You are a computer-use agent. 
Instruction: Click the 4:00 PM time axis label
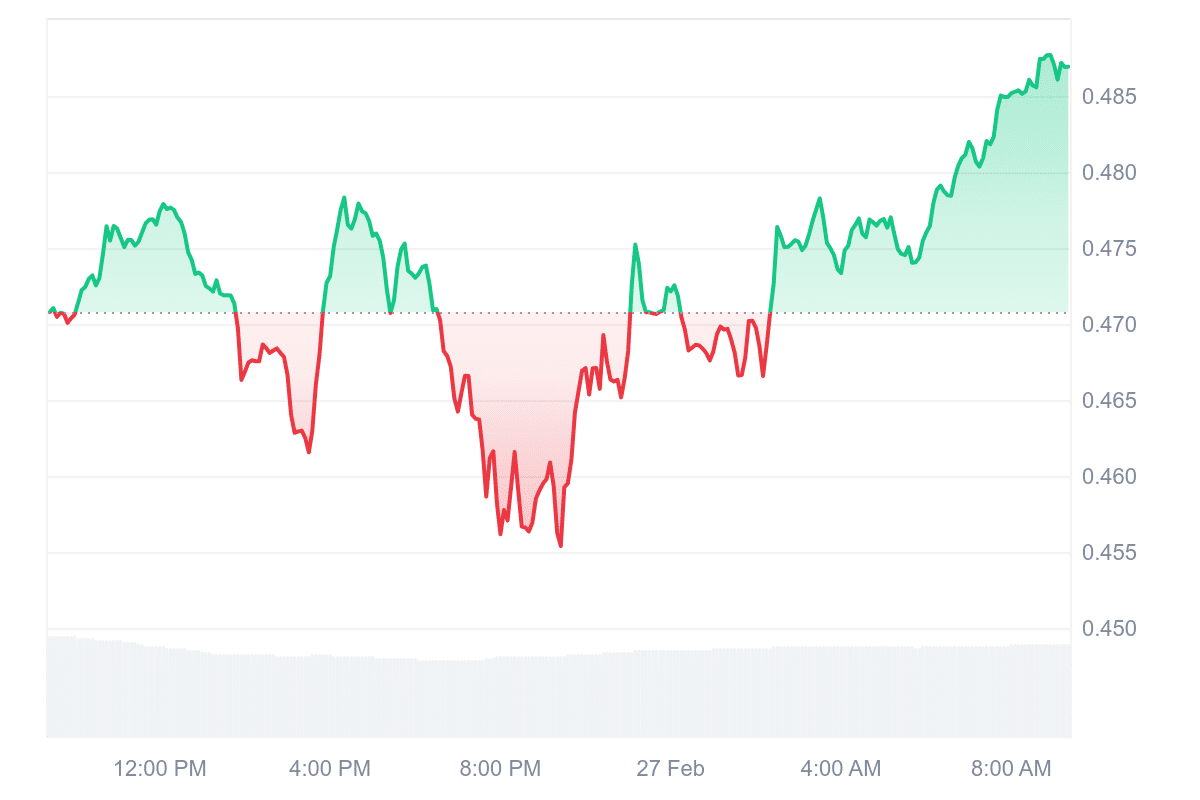(330, 769)
